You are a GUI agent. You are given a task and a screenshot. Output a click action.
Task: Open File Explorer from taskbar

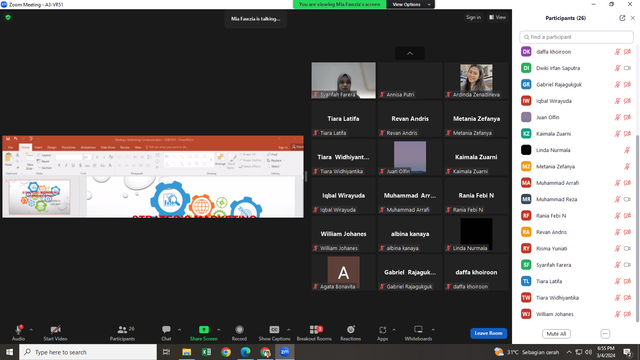(x=187, y=352)
